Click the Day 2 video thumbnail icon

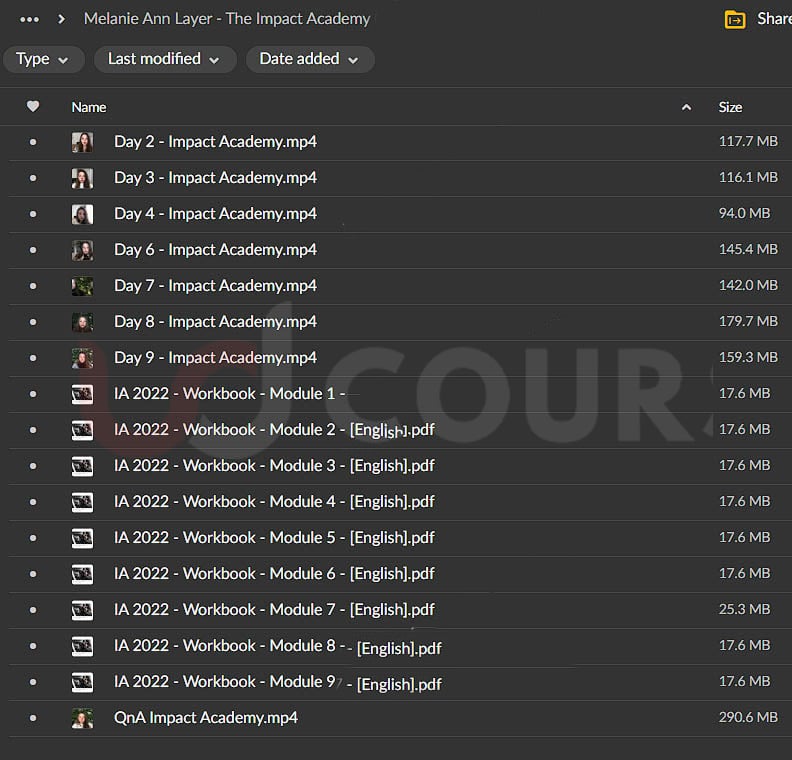click(x=82, y=142)
